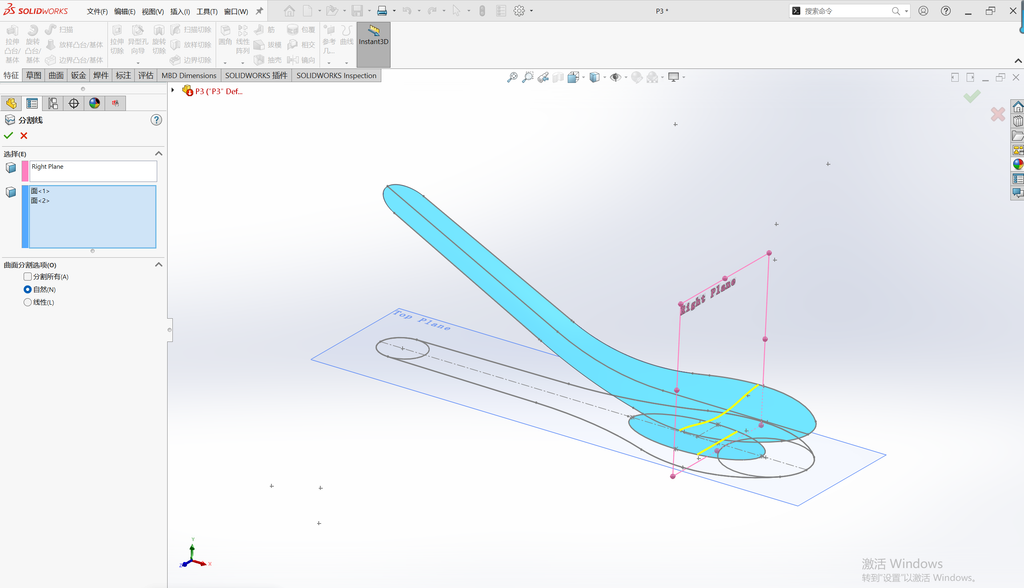This screenshot has width=1024, height=588.
Task: Open Design Library icon in task pane
Action: 1017,121
